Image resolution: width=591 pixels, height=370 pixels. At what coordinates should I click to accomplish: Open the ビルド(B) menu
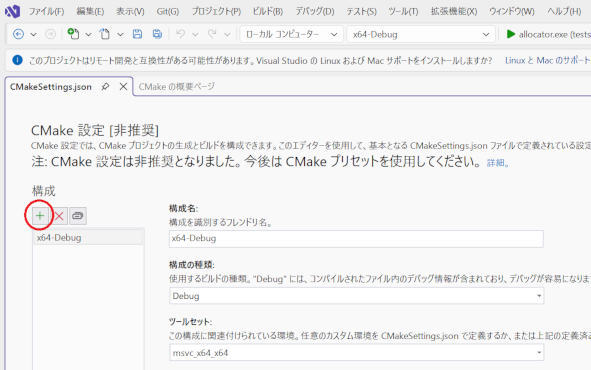[x=268, y=11]
